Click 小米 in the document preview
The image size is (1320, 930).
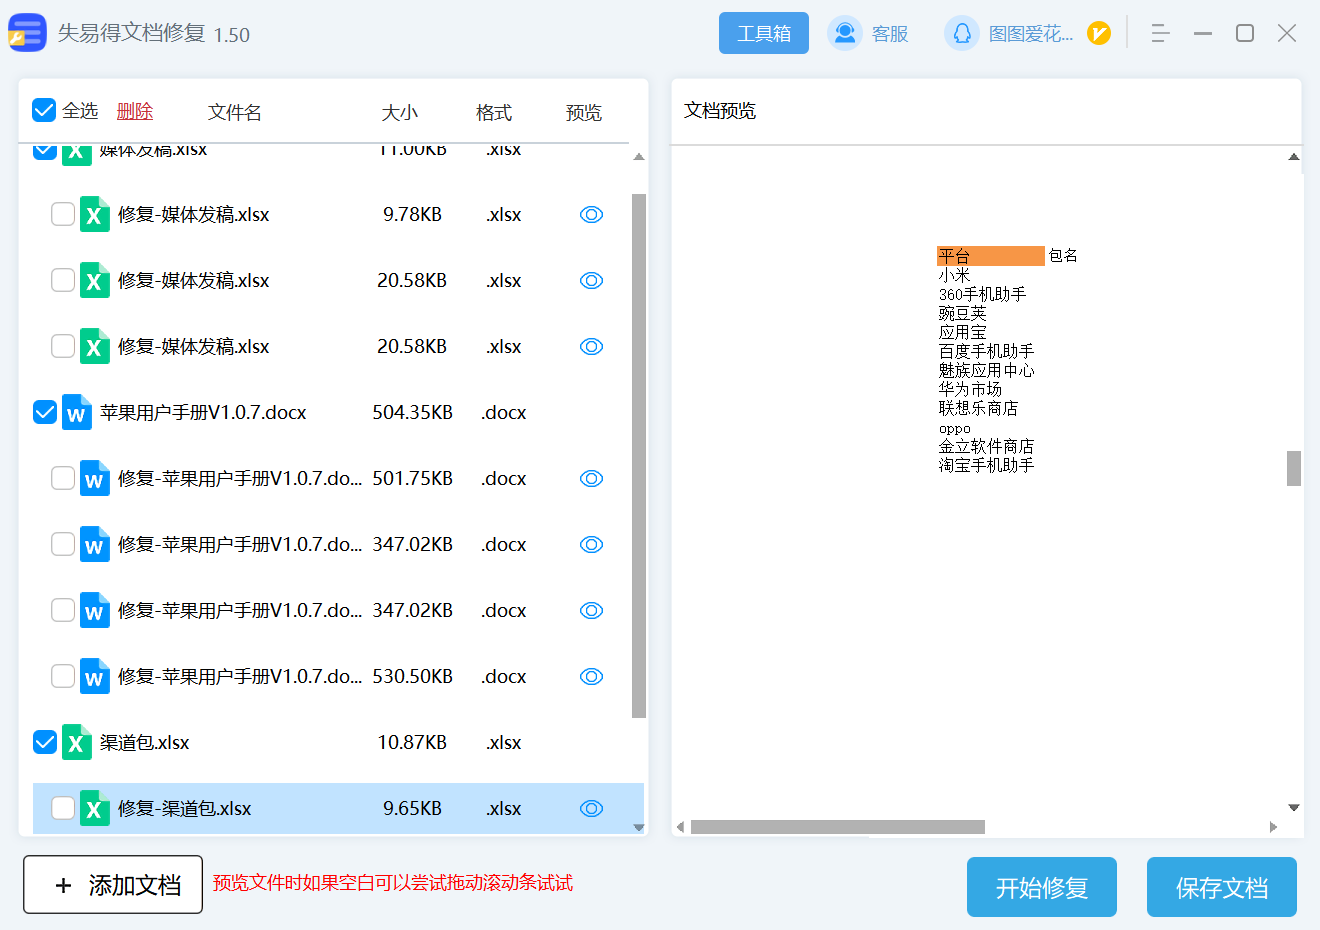[955, 275]
